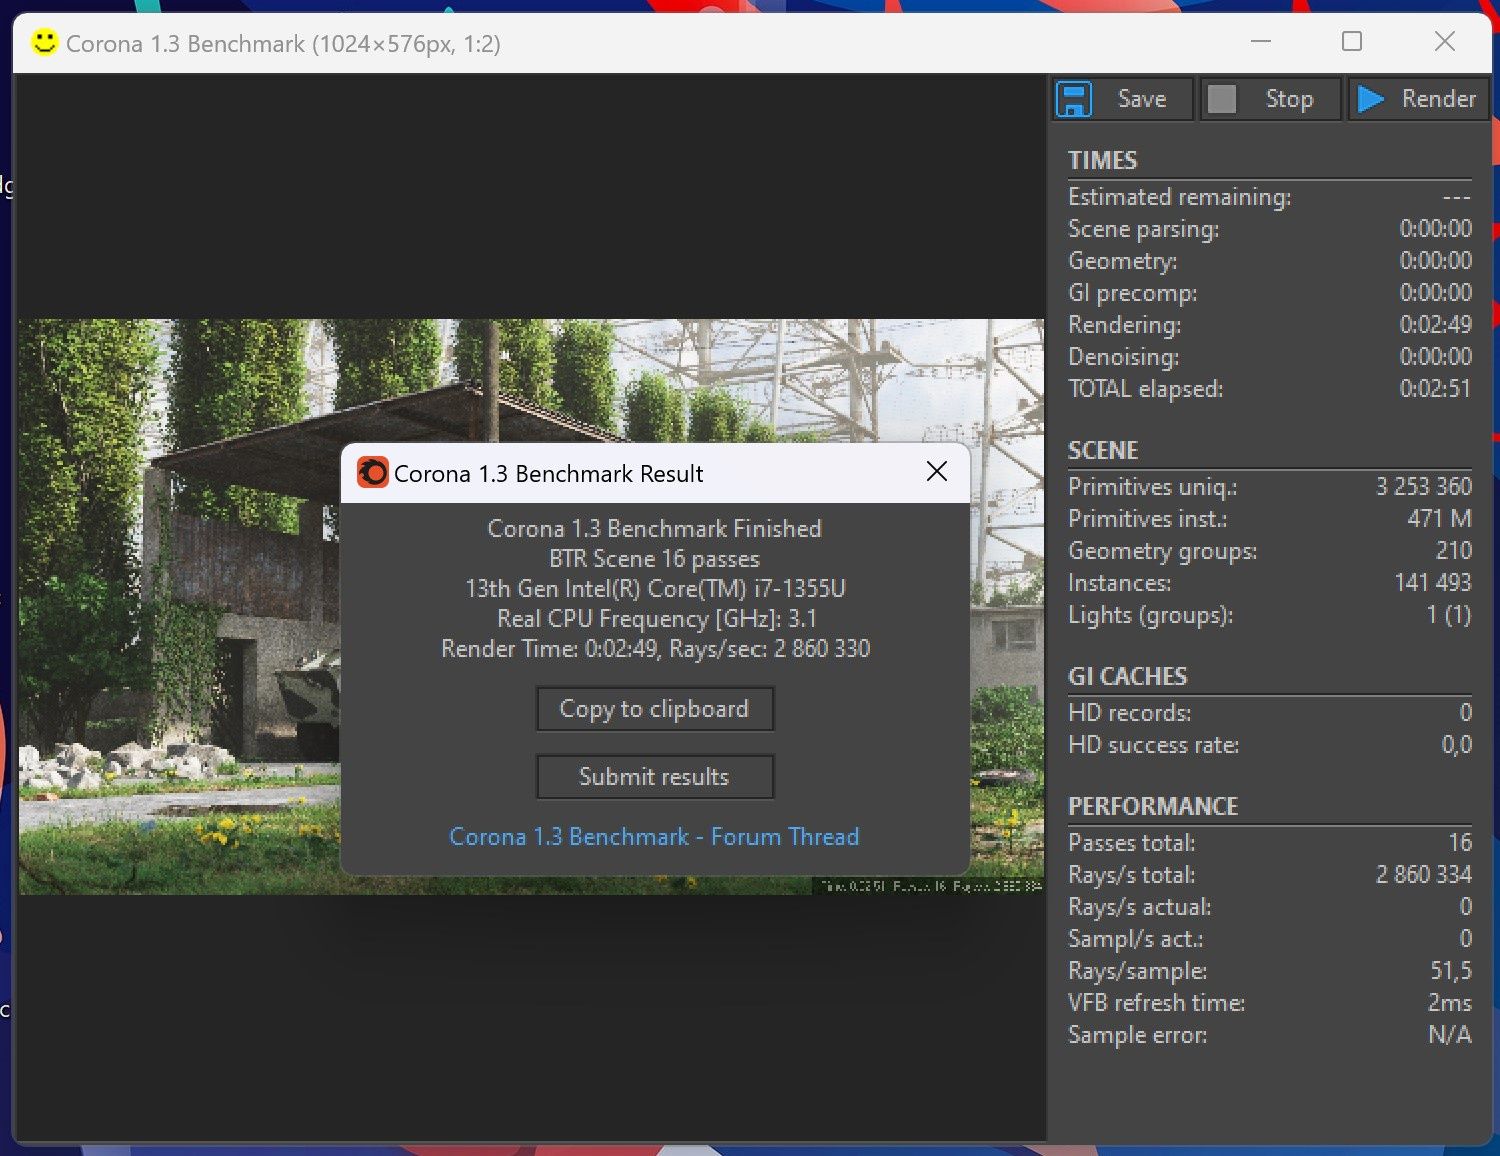This screenshot has width=1500, height=1156.
Task: Click the grey square Stop icon
Action: click(1222, 99)
